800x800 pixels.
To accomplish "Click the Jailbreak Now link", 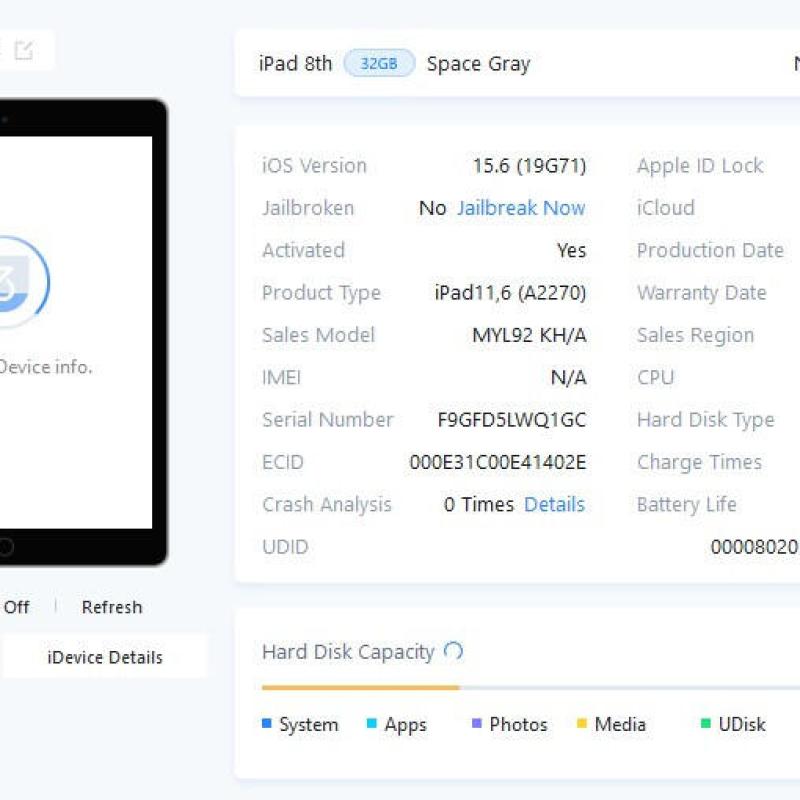I will 521,208.
